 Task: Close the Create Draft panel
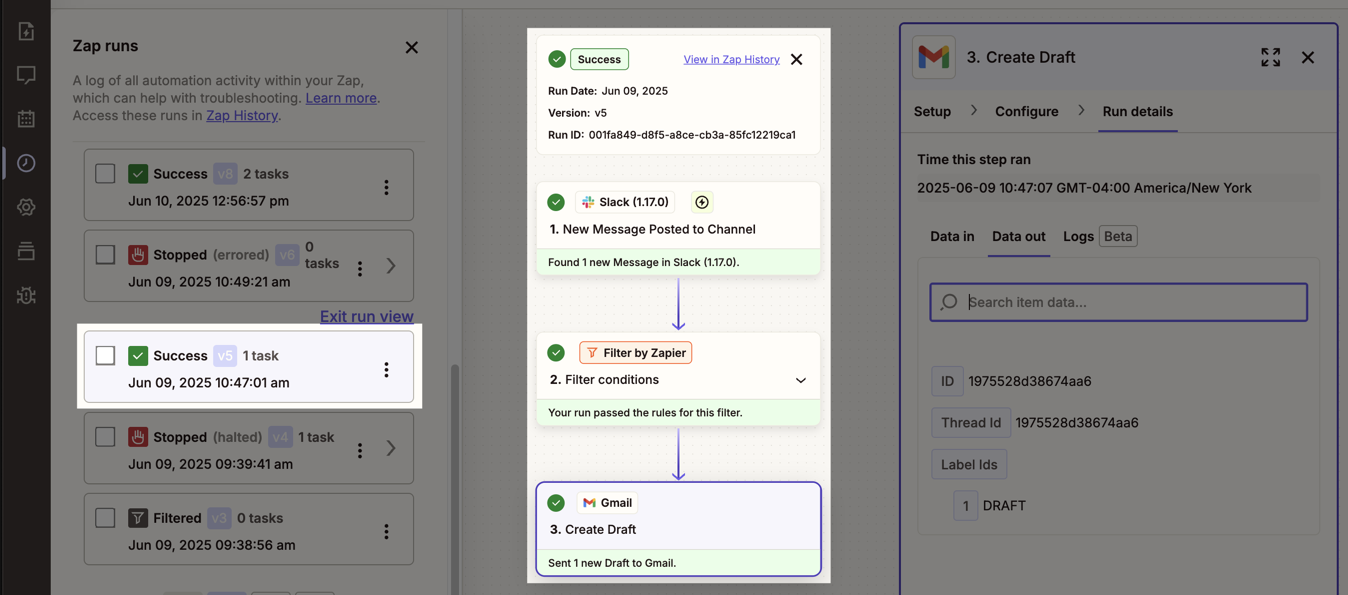1308,57
